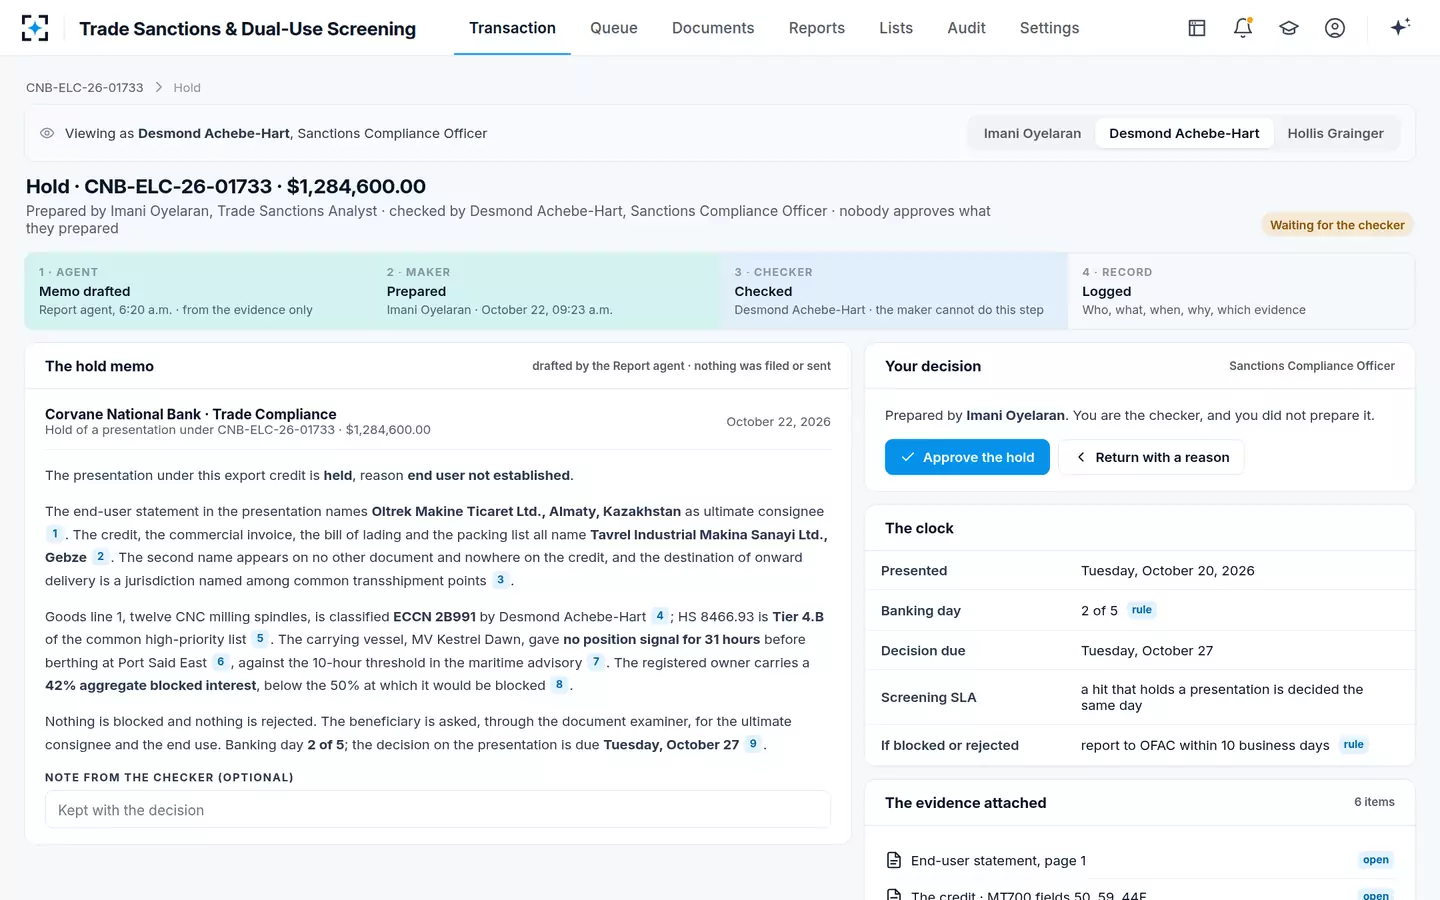
Task: Open the layout panel icon
Action: (1197, 28)
